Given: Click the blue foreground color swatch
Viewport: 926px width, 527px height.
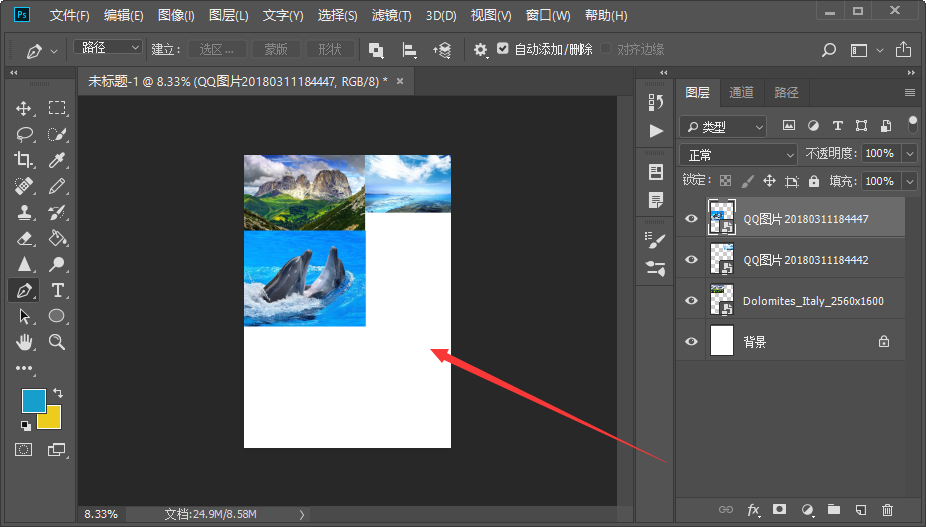Looking at the screenshot, I should point(34,401).
